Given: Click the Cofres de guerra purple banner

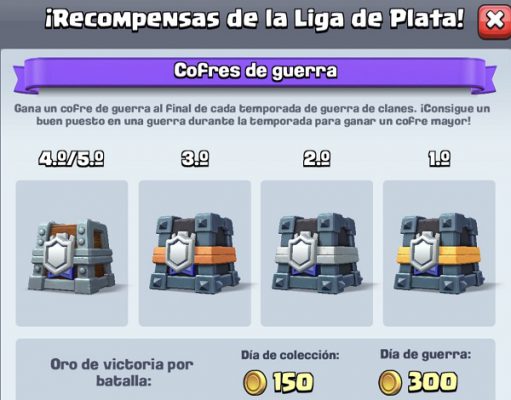Looking at the screenshot, I should click(x=255, y=74).
